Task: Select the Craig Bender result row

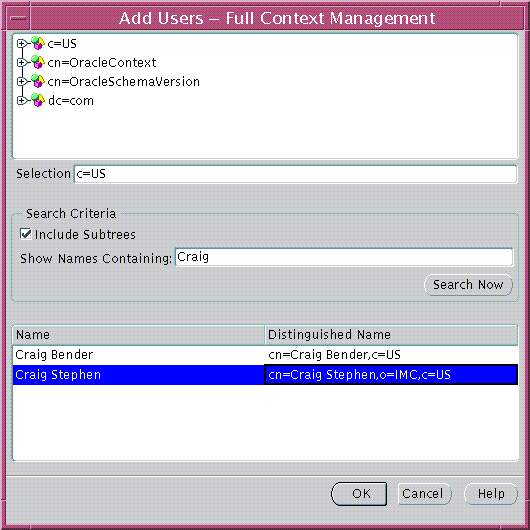Action: click(x=265, y=355)
